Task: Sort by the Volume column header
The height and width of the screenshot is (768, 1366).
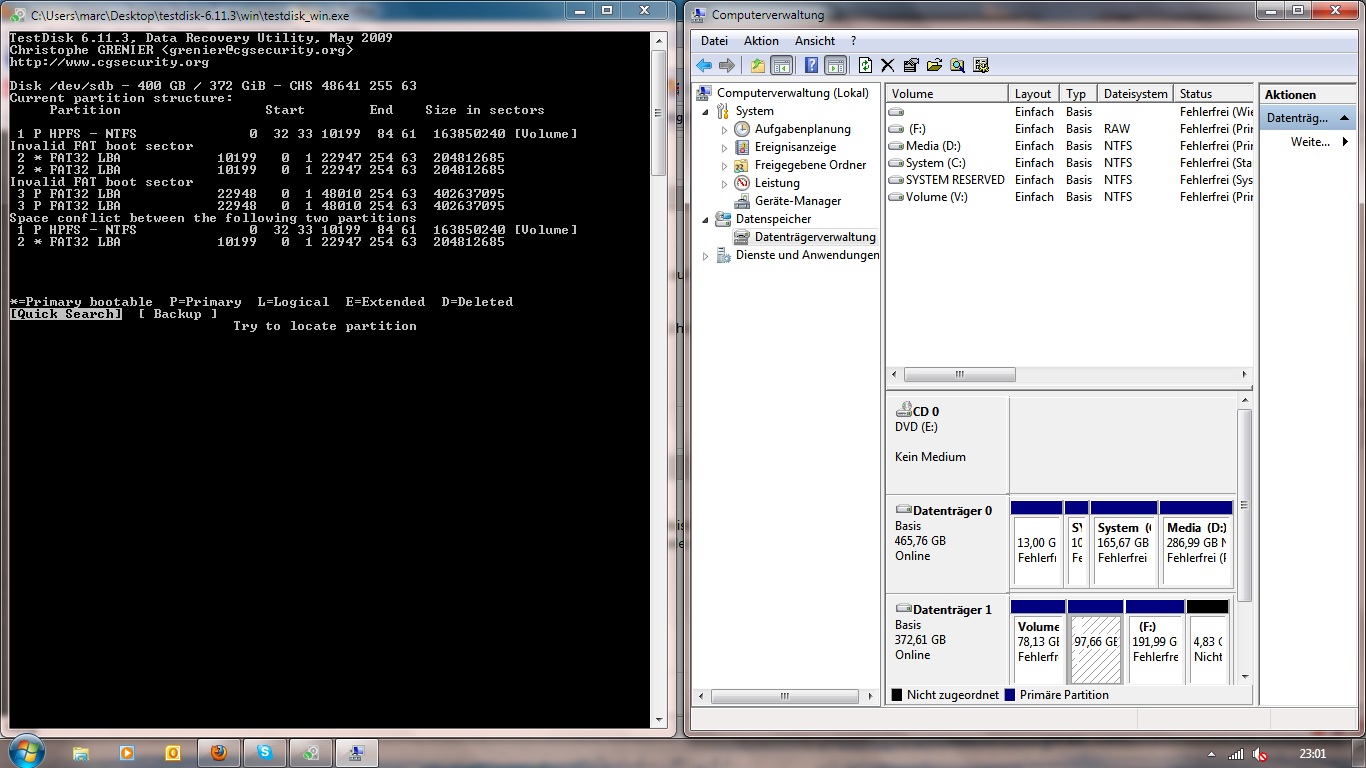Action: pos(947,93)
